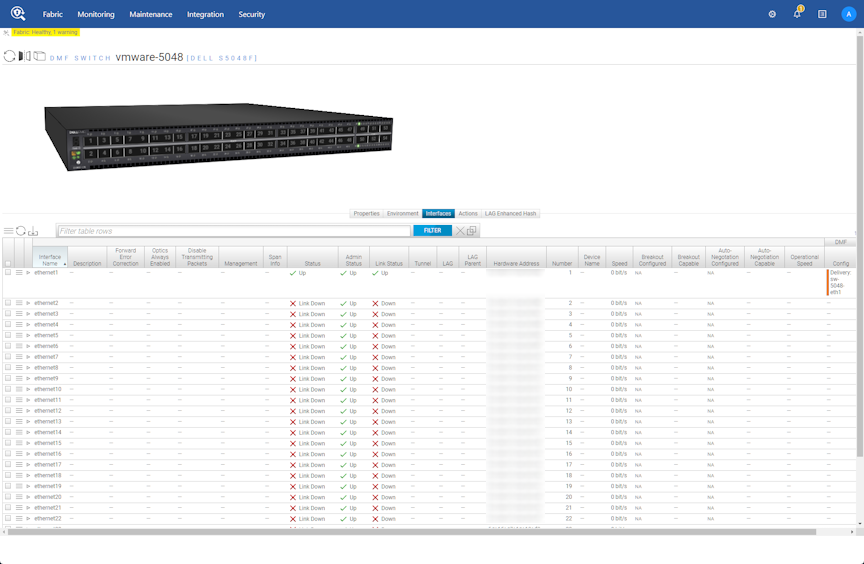
Task: Click the horizontal scrollbar under the table
Action: (x=412, y=532)
